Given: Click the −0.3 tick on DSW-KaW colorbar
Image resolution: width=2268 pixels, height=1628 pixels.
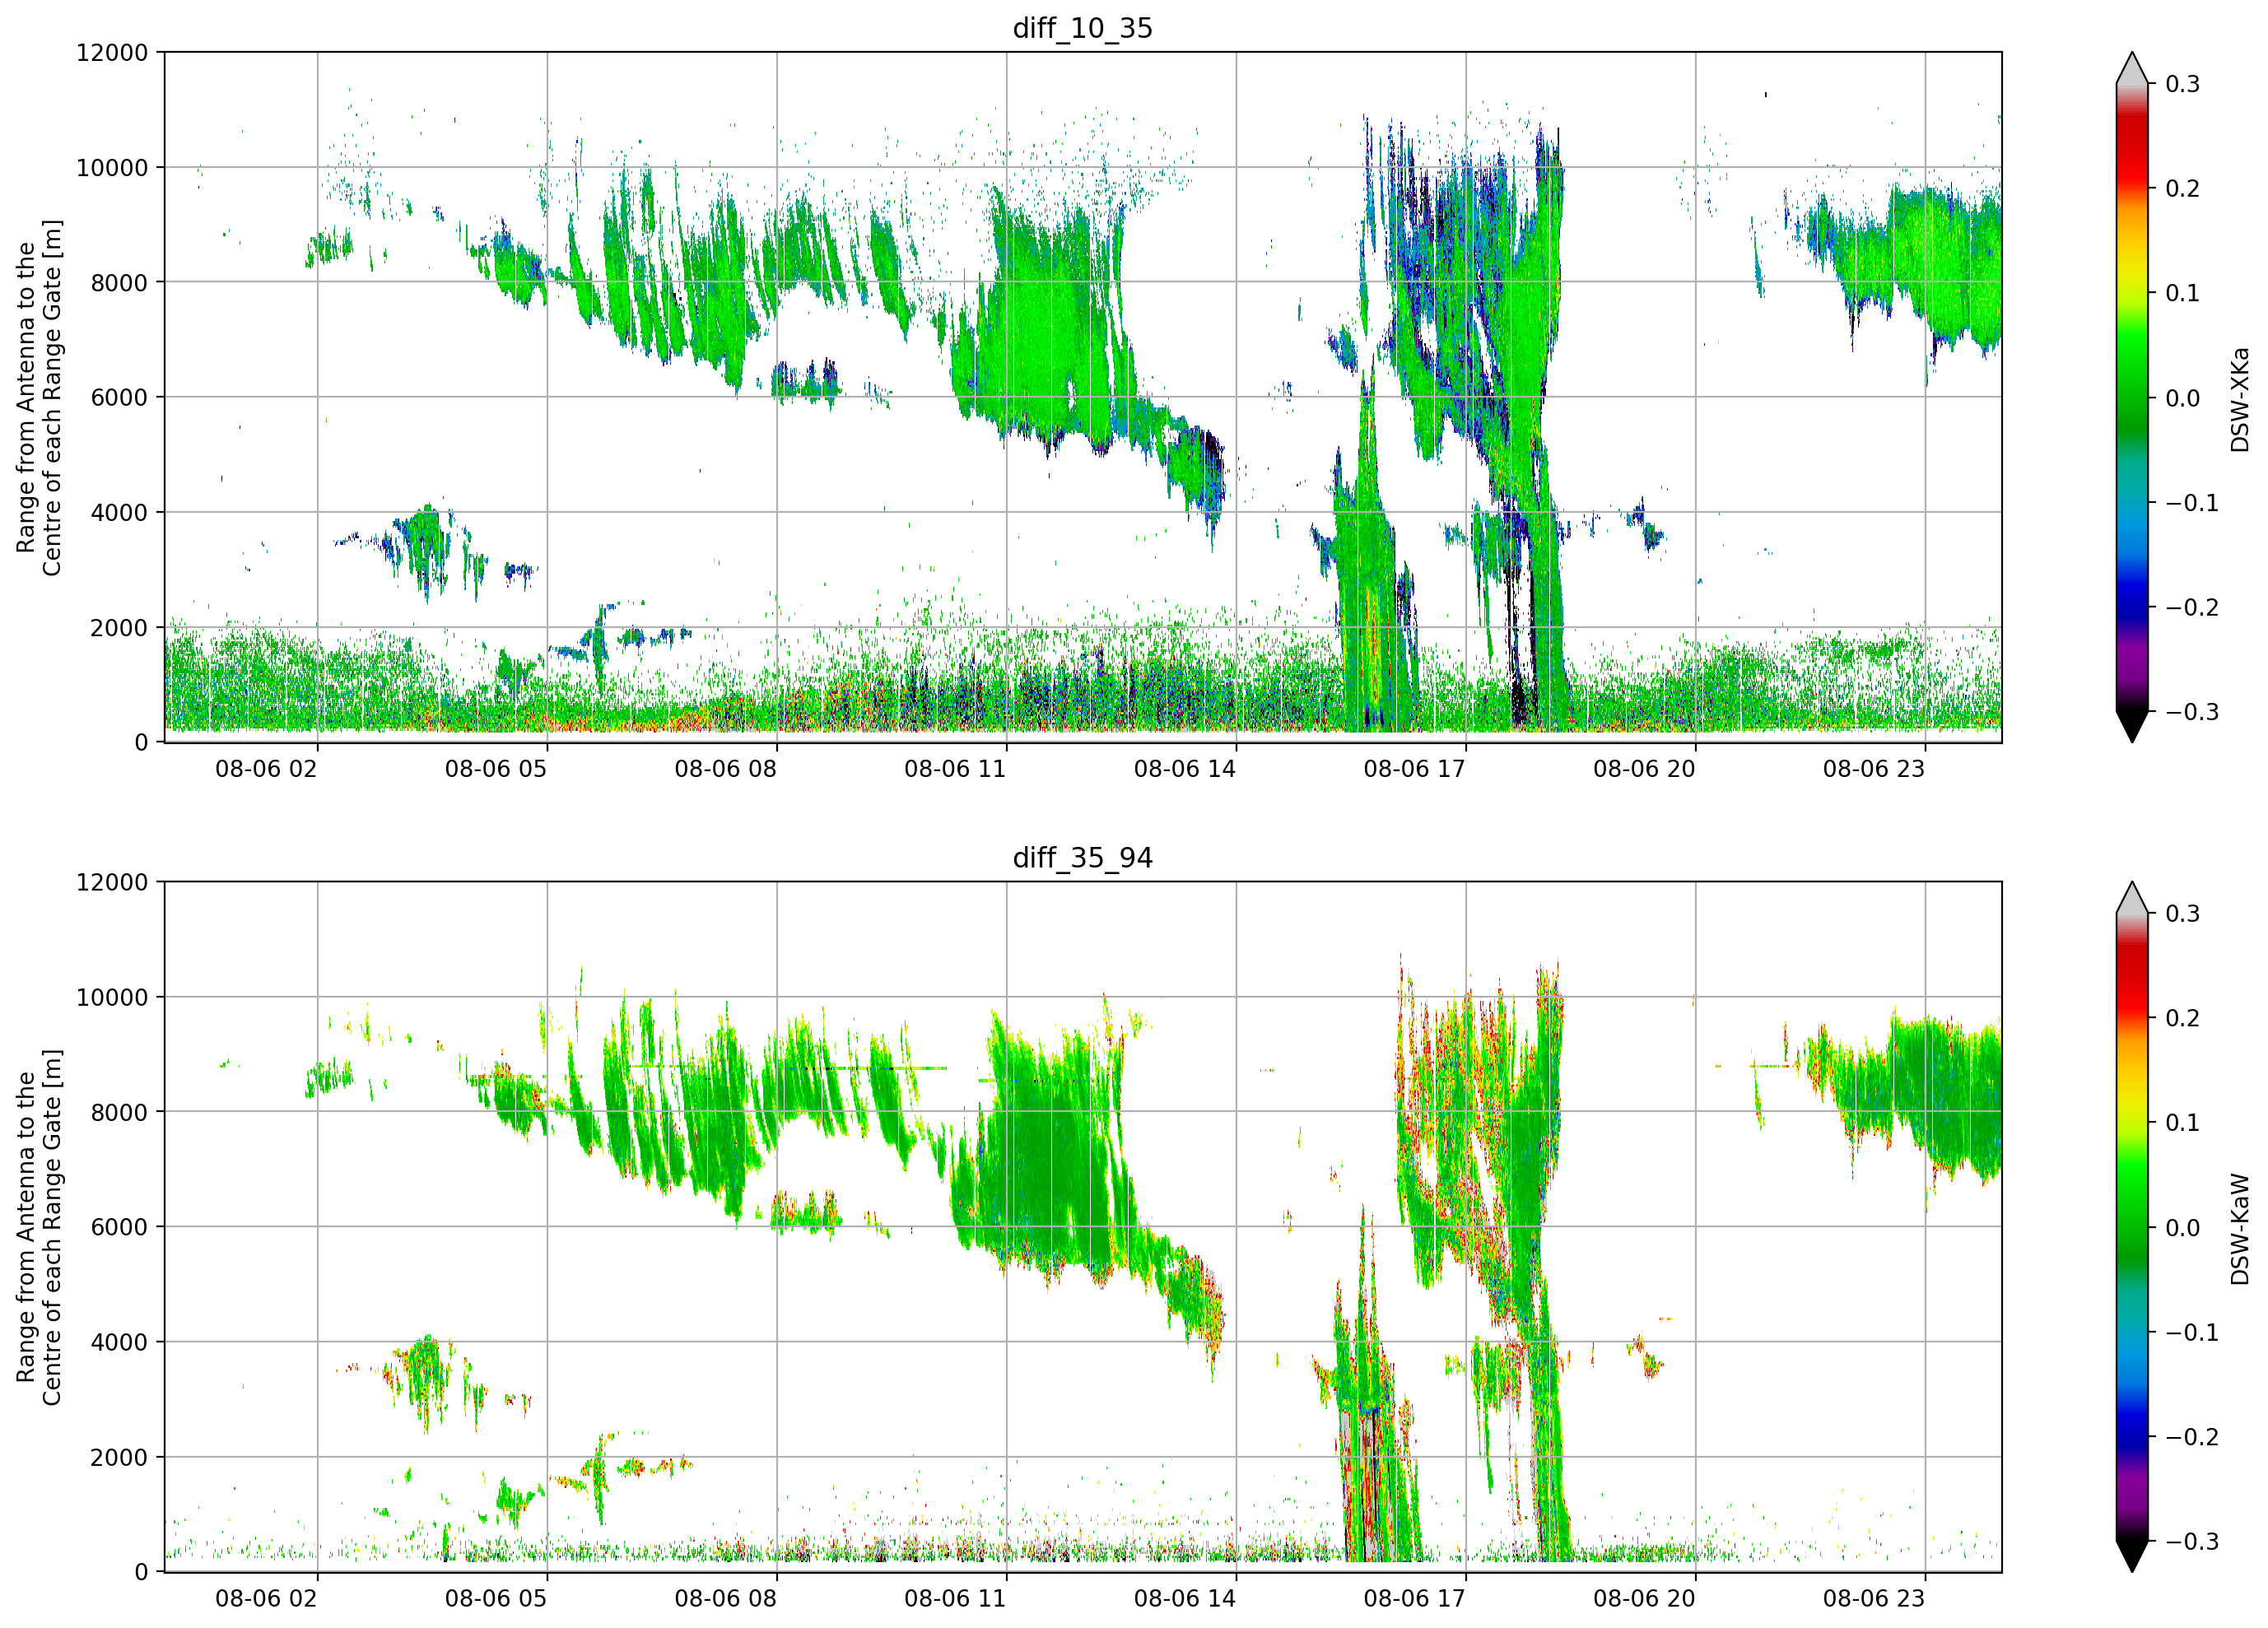Looking at the screenshot, I should pos(2192,1542).
